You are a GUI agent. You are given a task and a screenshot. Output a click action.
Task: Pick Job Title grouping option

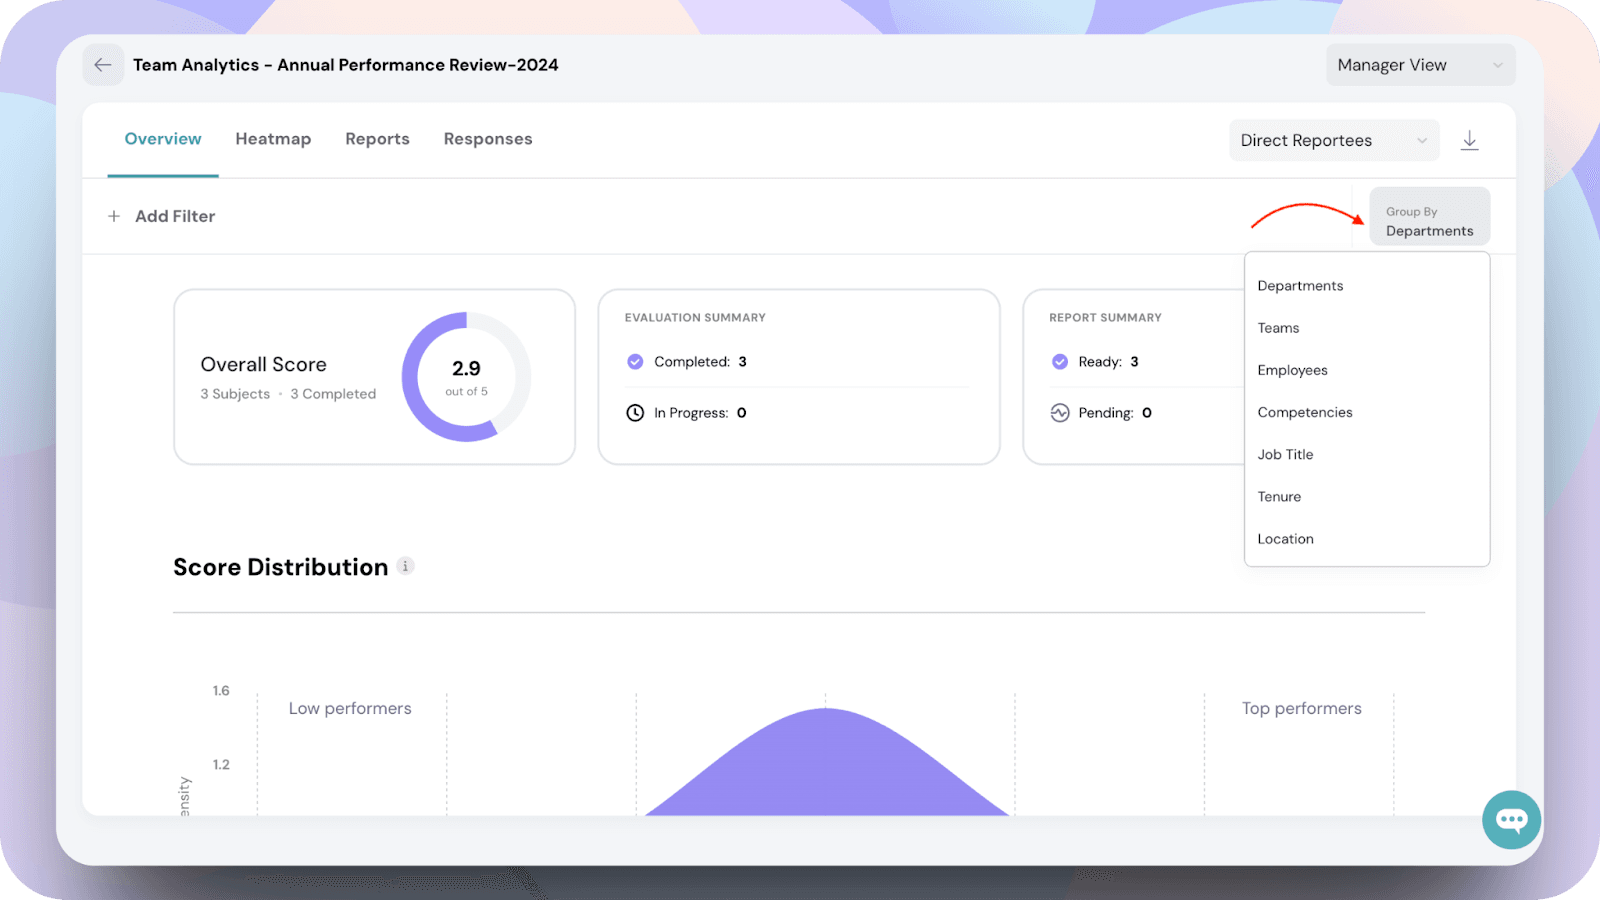(x=1285, y=454)
